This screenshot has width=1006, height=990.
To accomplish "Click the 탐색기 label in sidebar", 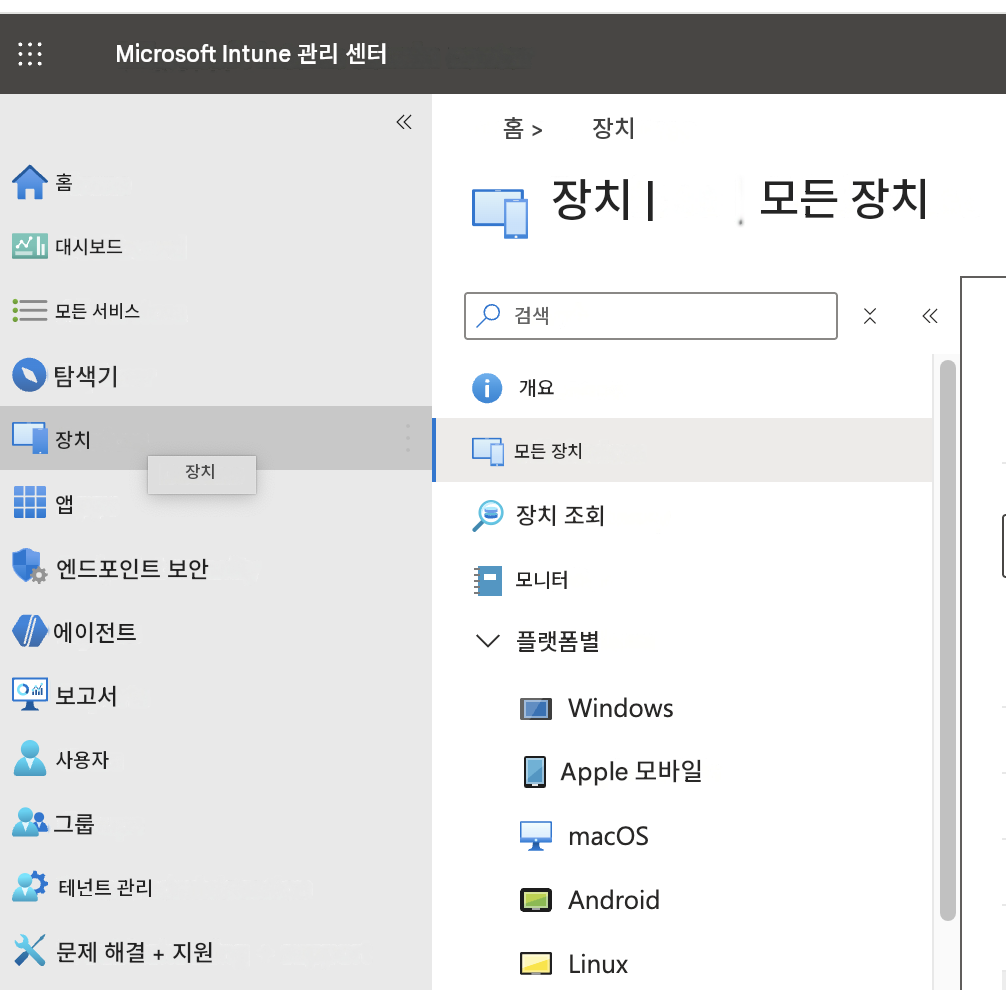I will (85, 376).
